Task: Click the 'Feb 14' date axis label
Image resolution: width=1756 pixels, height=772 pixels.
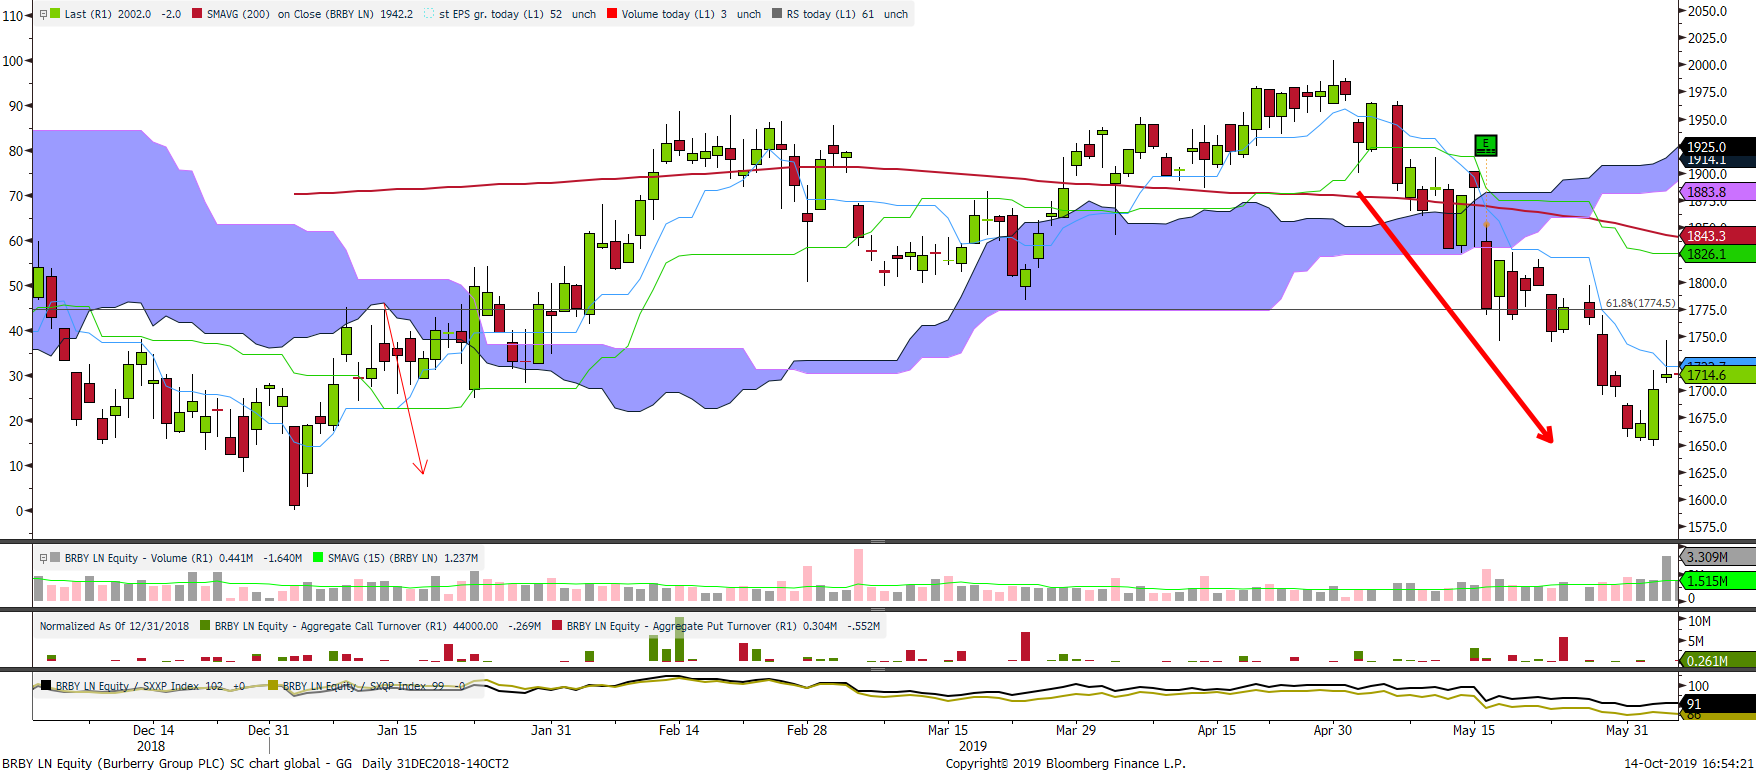Action: (679, 730)
